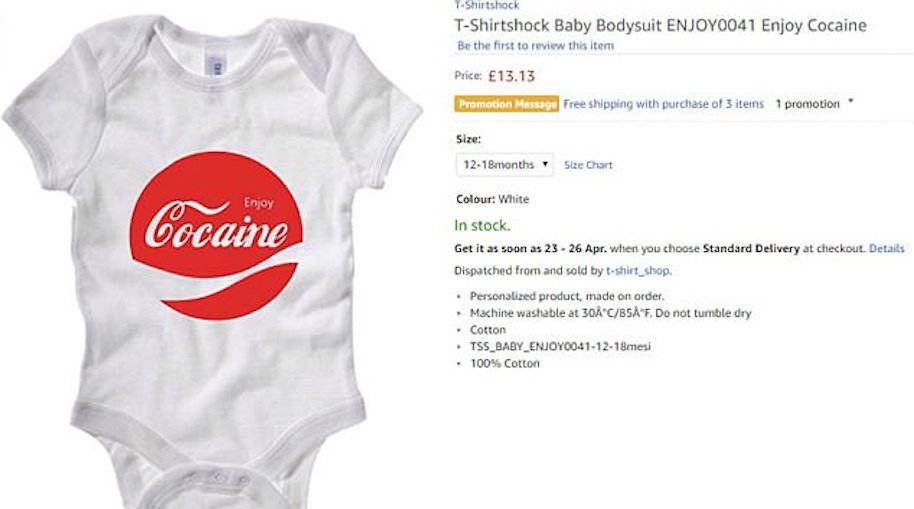Click the Standard Delivery text
The height and width of the screenshot is (509, 914).
coord(750,248)
